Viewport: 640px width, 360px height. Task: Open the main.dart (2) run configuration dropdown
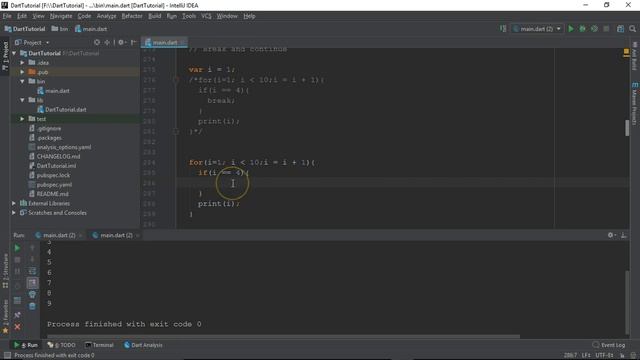coord(537,29)
